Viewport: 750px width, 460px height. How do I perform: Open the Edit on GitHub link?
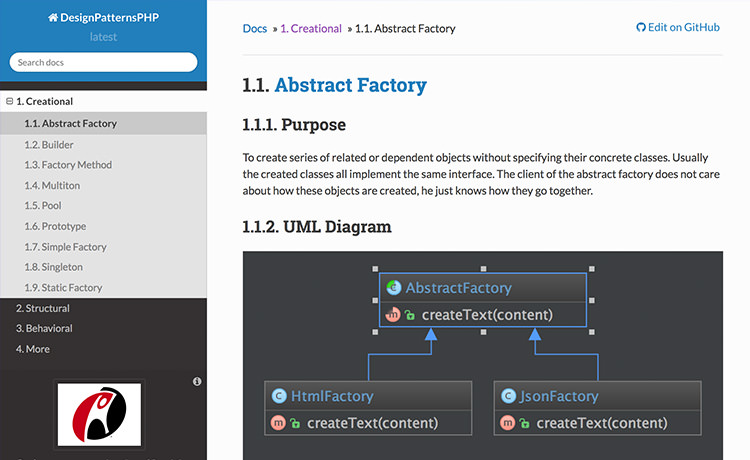pyautogui.click(x=683, y=28)
